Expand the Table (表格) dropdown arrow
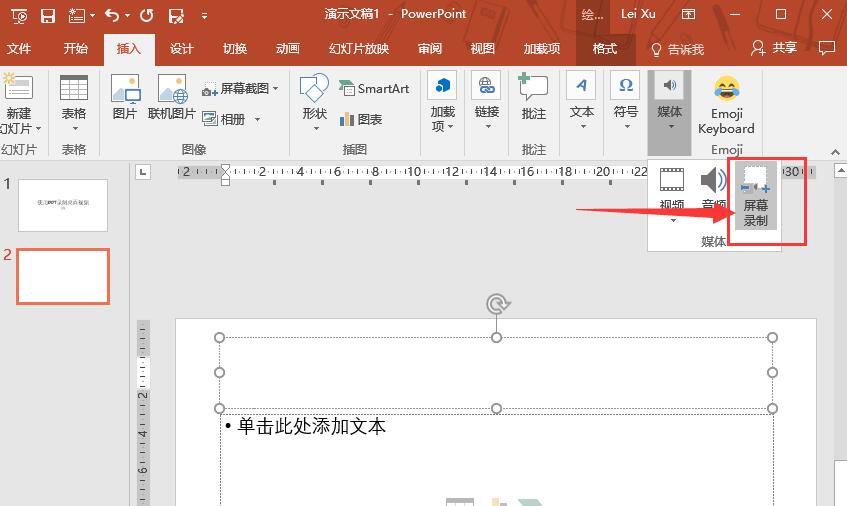This screenshot has width=847, height=506. (75, 129)
